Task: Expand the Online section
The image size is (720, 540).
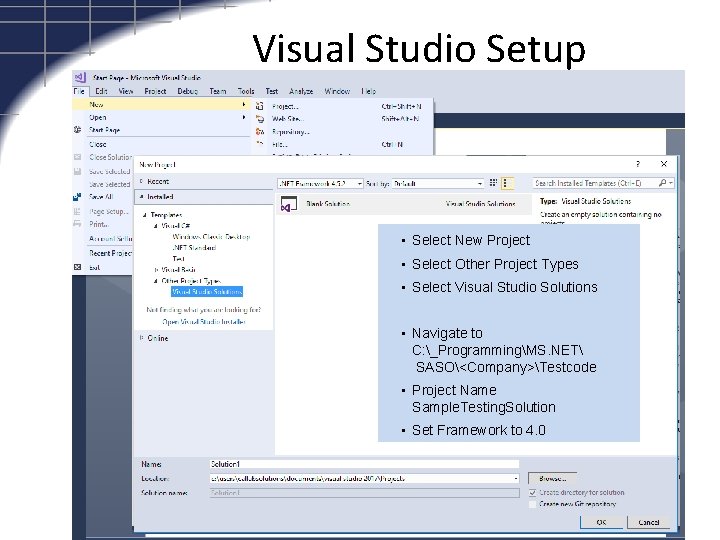Action: [x=141, y=338]
